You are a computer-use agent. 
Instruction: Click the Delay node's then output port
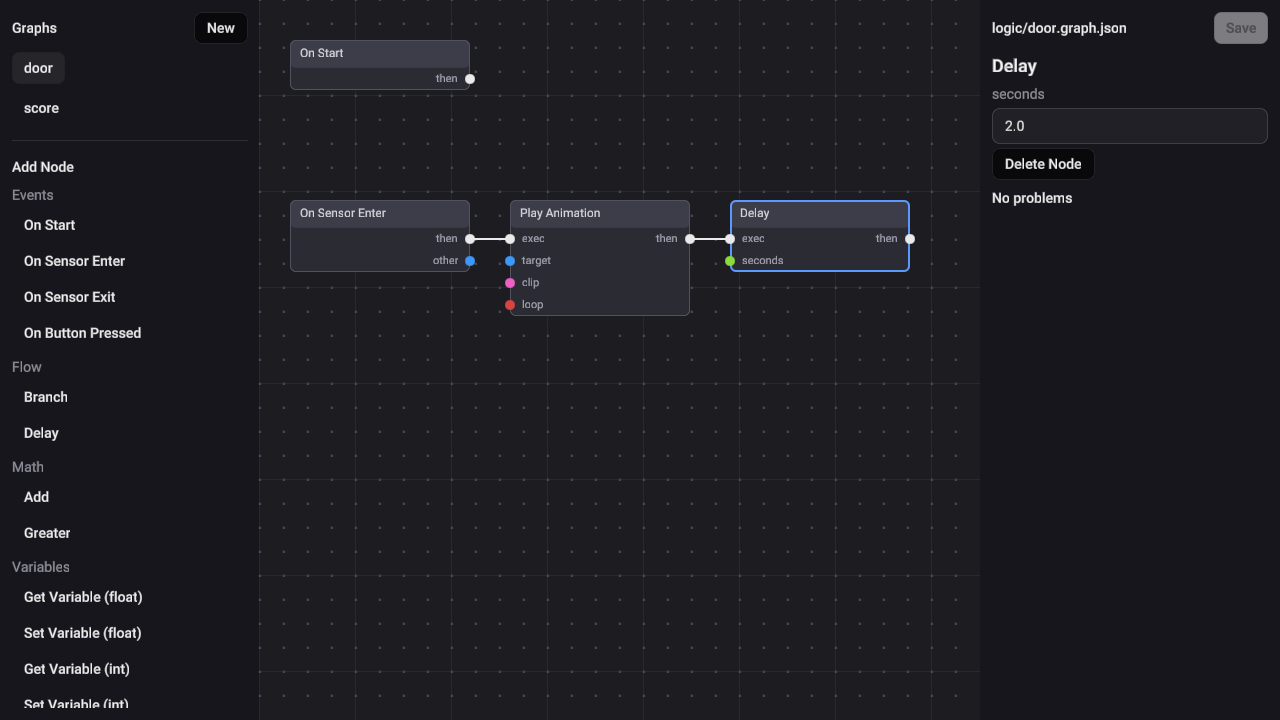[910, 239]
